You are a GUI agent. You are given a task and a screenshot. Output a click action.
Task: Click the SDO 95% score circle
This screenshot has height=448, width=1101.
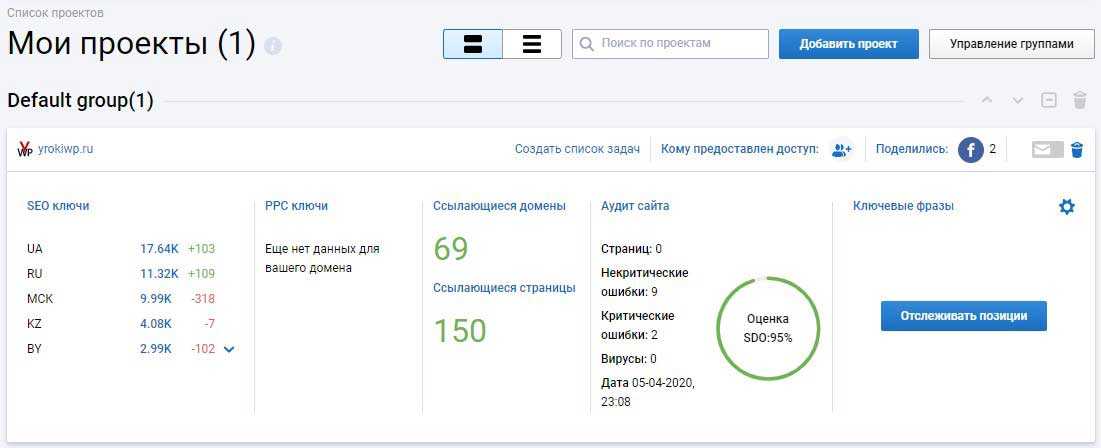(x=767, y=328)
